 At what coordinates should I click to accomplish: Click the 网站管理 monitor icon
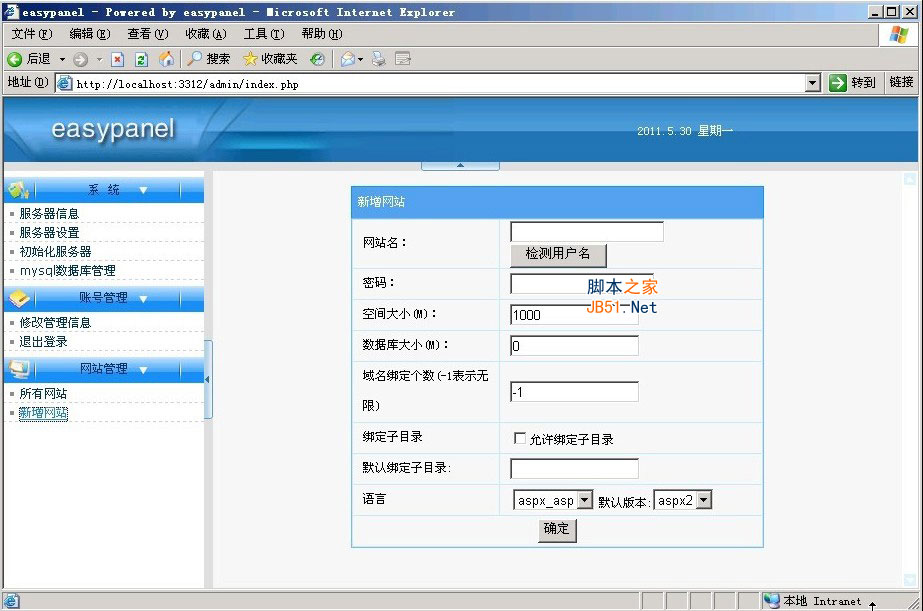(x=19, y=368)
